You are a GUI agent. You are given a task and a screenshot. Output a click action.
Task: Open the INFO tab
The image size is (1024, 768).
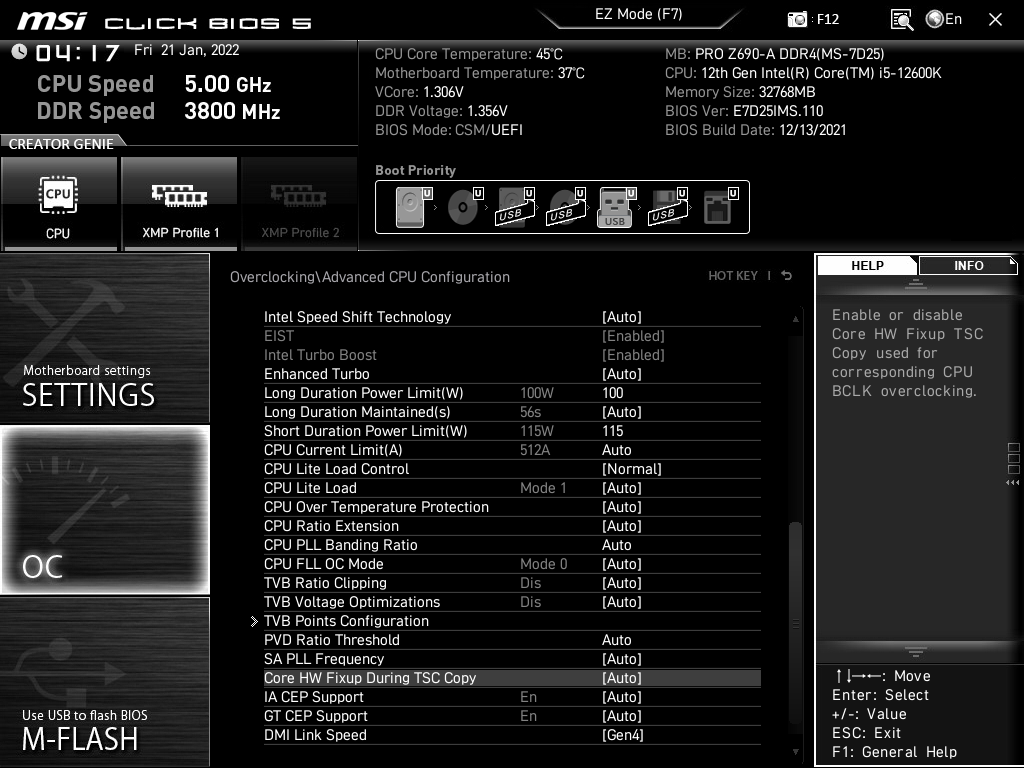pyautogui.click(x=968, y=265)
